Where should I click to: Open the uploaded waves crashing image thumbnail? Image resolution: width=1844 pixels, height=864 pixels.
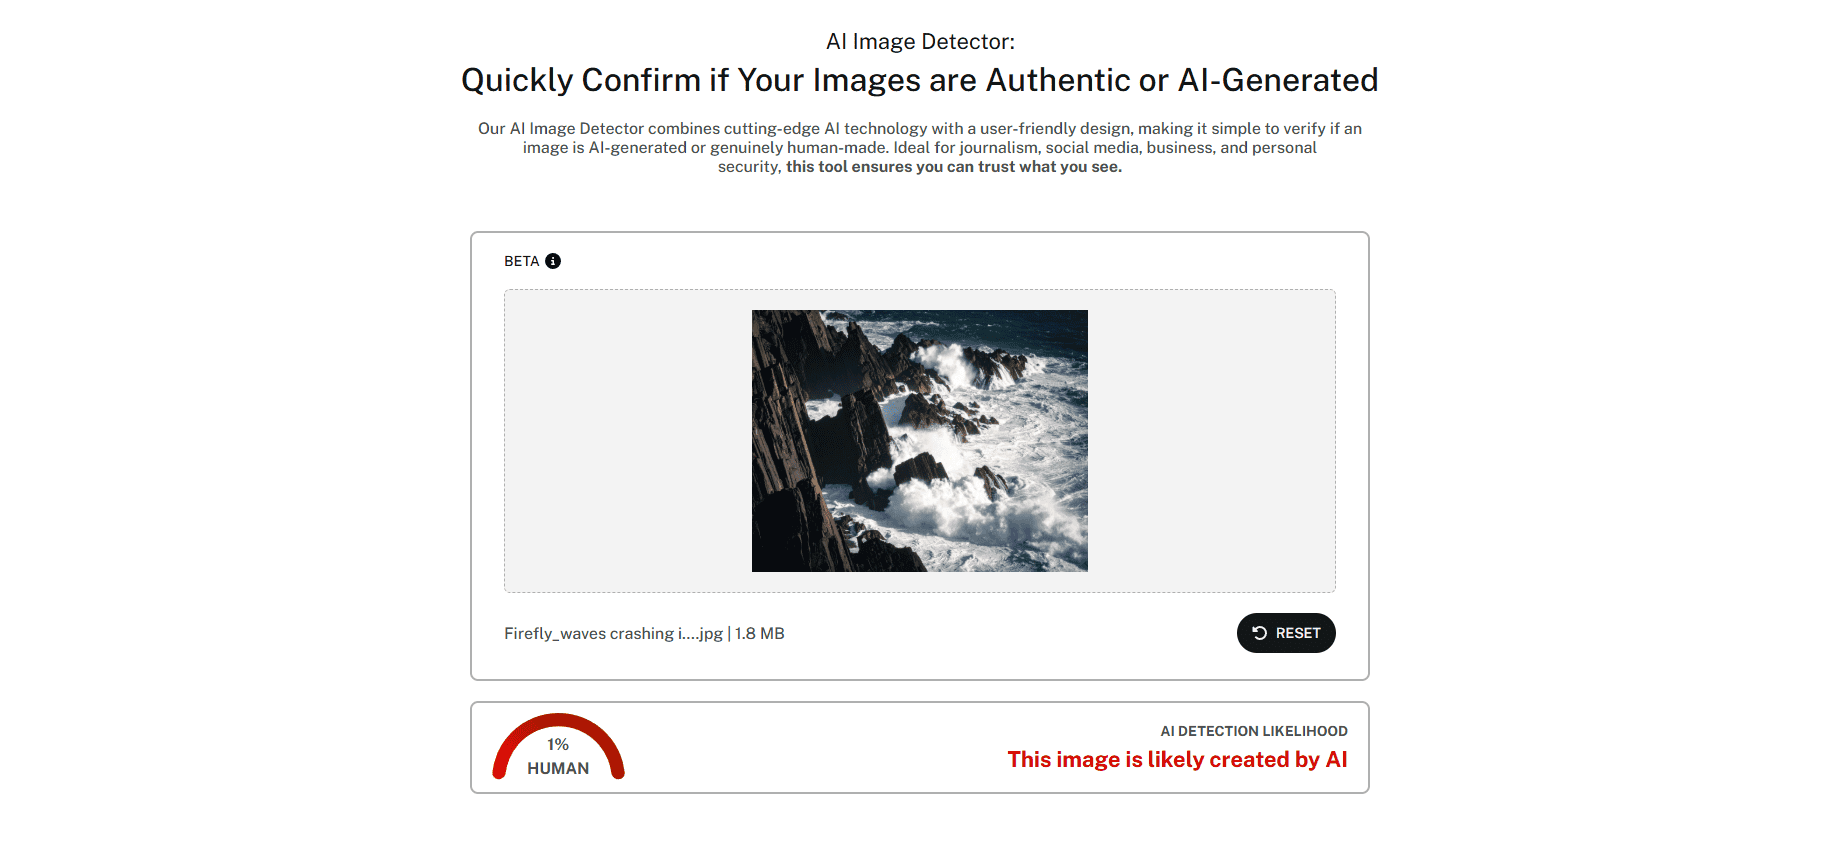click(x=920, y=441)
